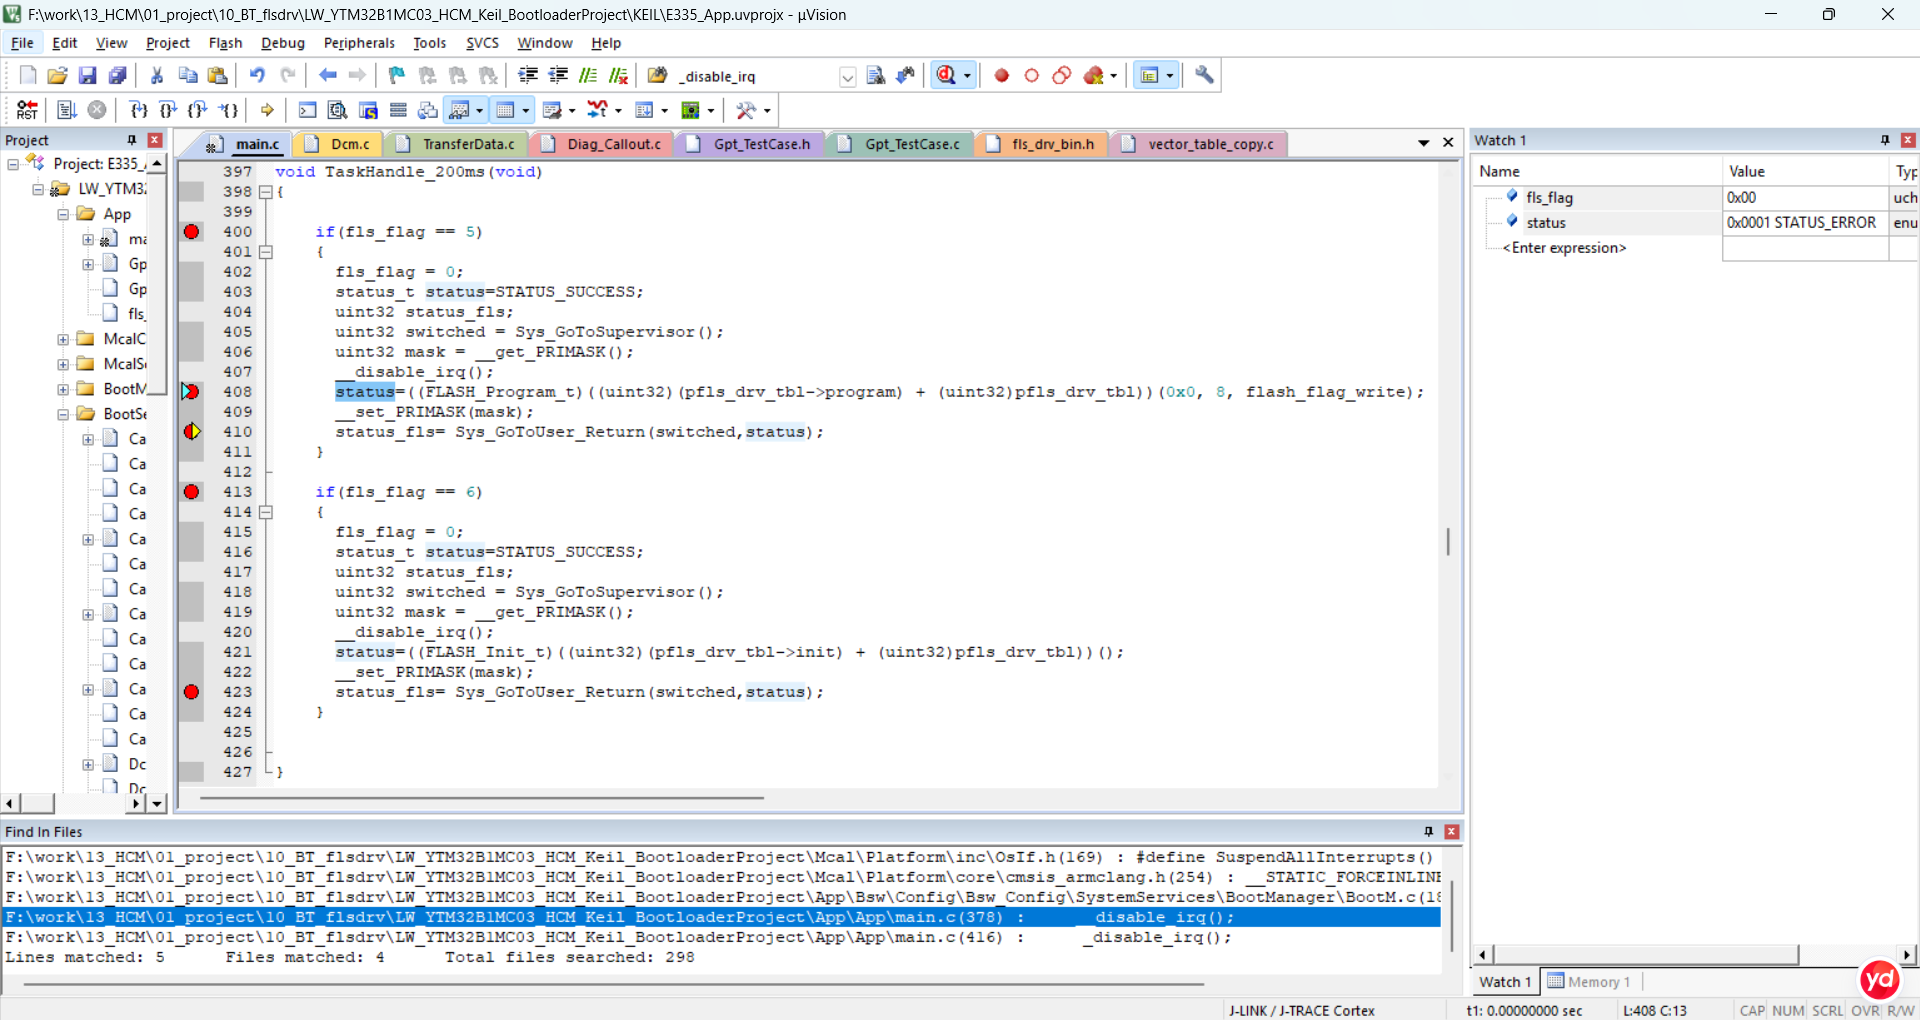
Task: Collapse the function fold at line 398
Action: [x=266, y=192]
